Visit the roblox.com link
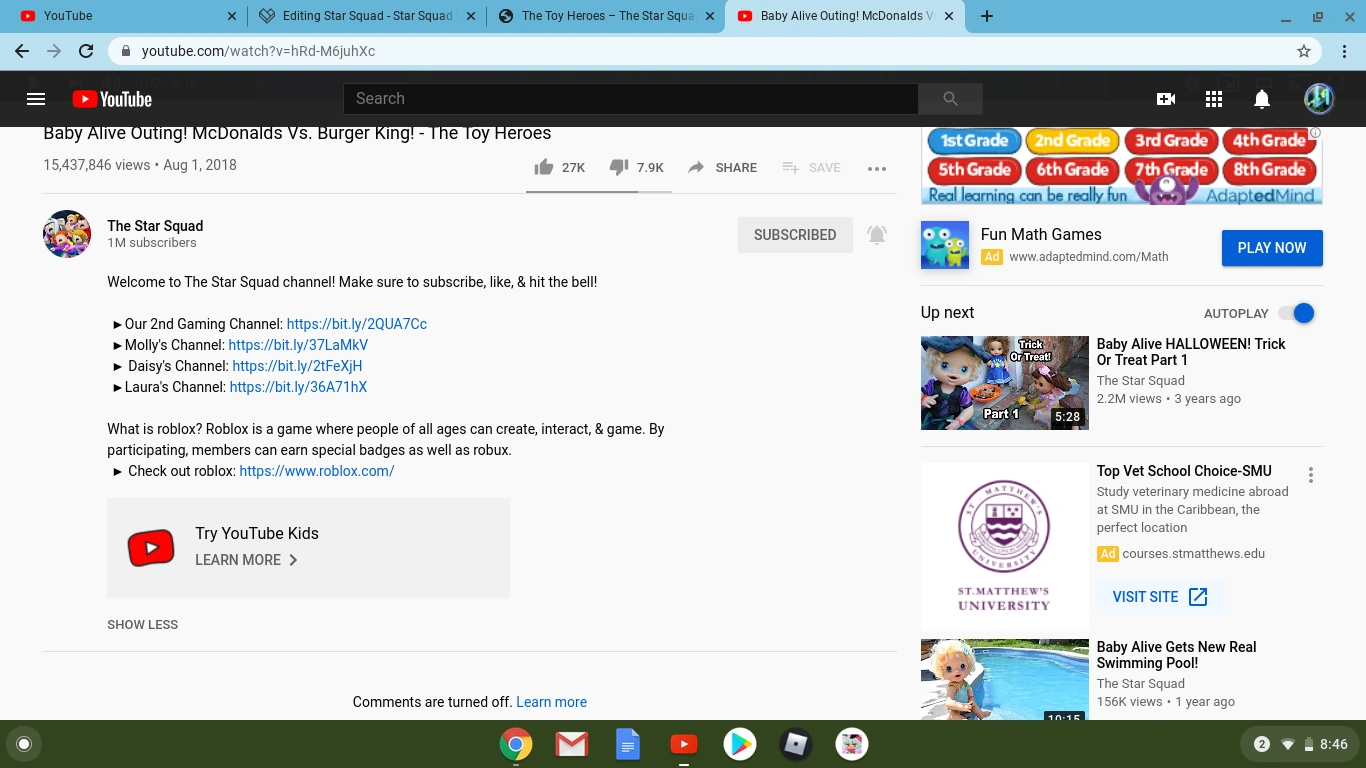Screen dimensions: 1366x768 pyautogui.click(x=317, y=471)
